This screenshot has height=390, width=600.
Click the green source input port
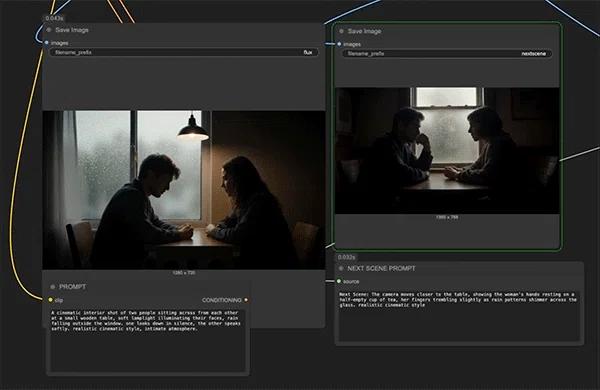point(339,282)
